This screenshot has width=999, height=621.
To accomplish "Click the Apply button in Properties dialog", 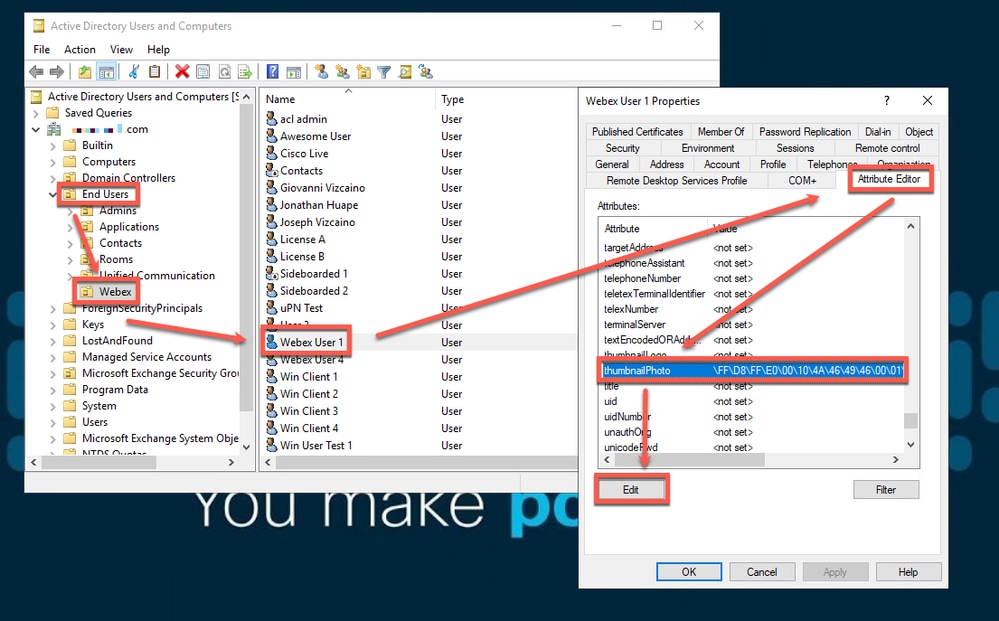I will point(835,572).
